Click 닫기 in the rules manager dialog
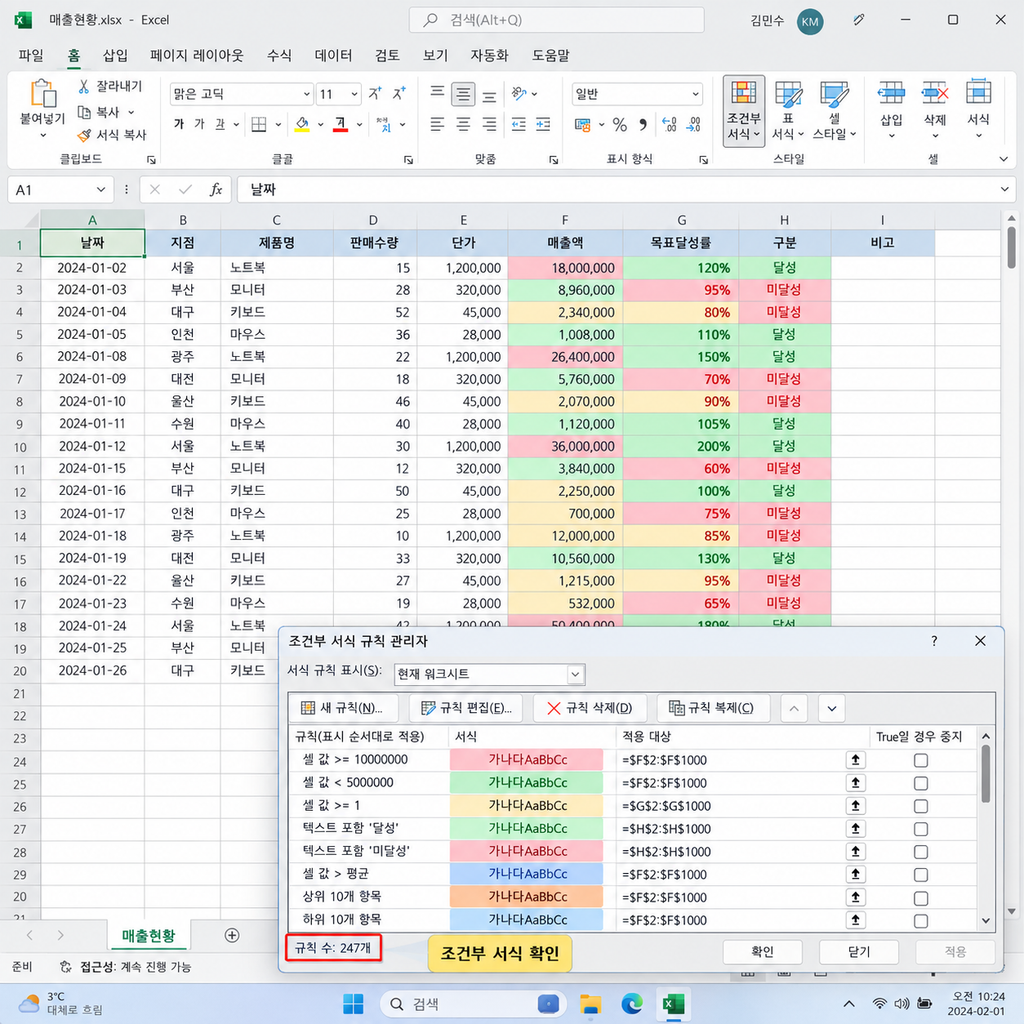Viewport: 1024px width, 1024px height. pos(859,952)
